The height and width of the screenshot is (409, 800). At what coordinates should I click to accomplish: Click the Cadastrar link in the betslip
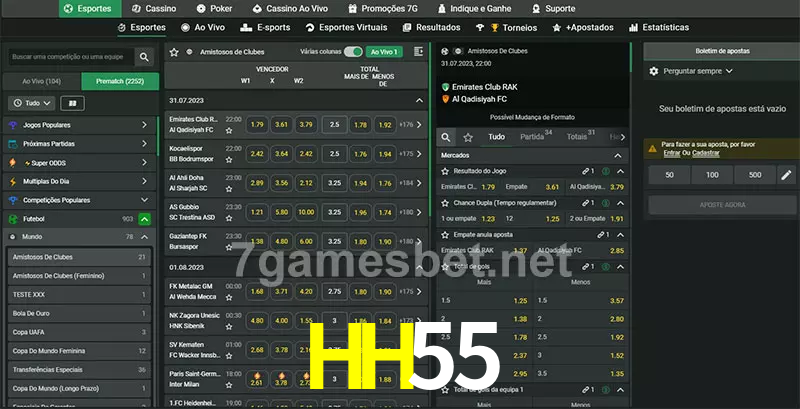pos(706,153)
